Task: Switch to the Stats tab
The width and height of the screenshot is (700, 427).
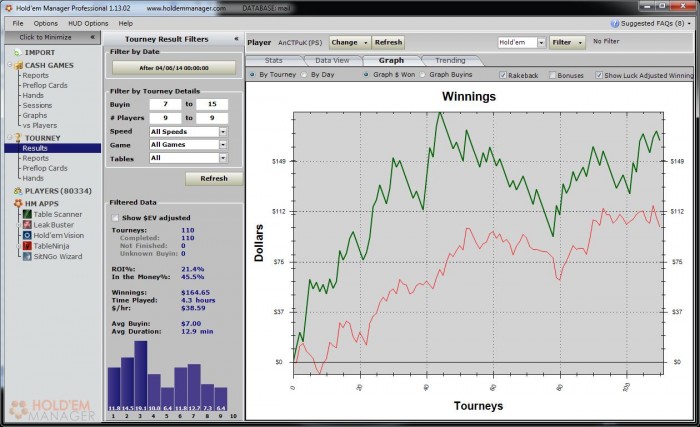Action: pos(273,60)
